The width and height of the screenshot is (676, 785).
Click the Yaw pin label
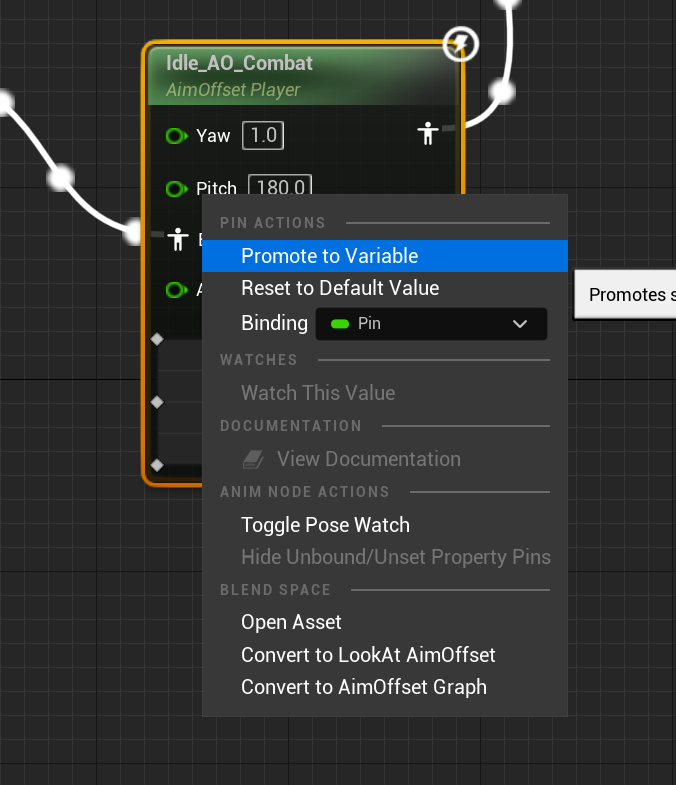point(213,136)
